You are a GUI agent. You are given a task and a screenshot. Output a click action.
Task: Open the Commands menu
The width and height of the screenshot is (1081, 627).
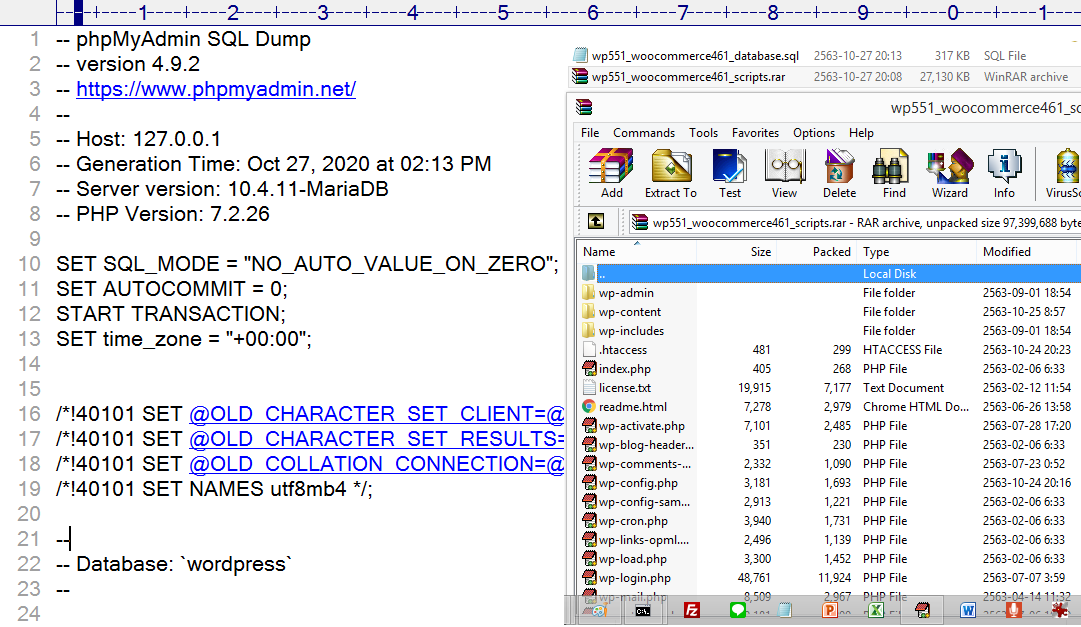(644, 133)
